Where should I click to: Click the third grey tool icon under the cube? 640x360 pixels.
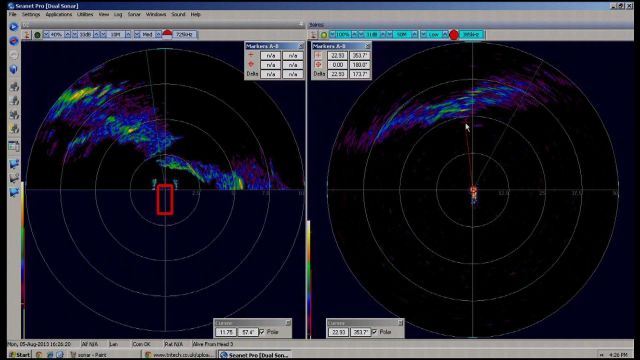click(14, 115)
